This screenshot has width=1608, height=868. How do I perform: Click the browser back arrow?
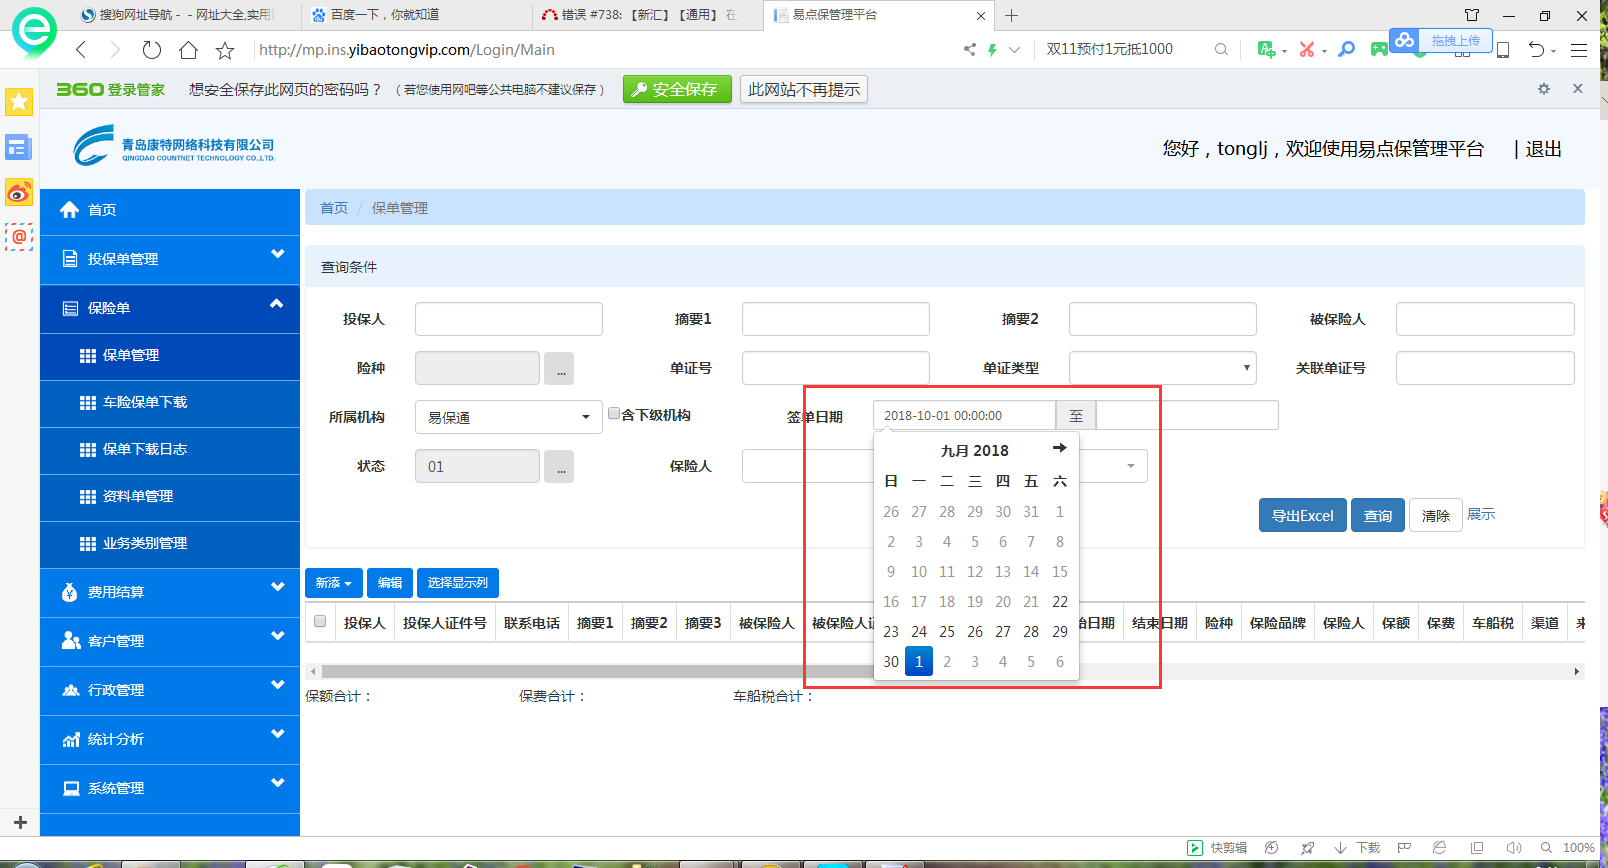(82, 50)
